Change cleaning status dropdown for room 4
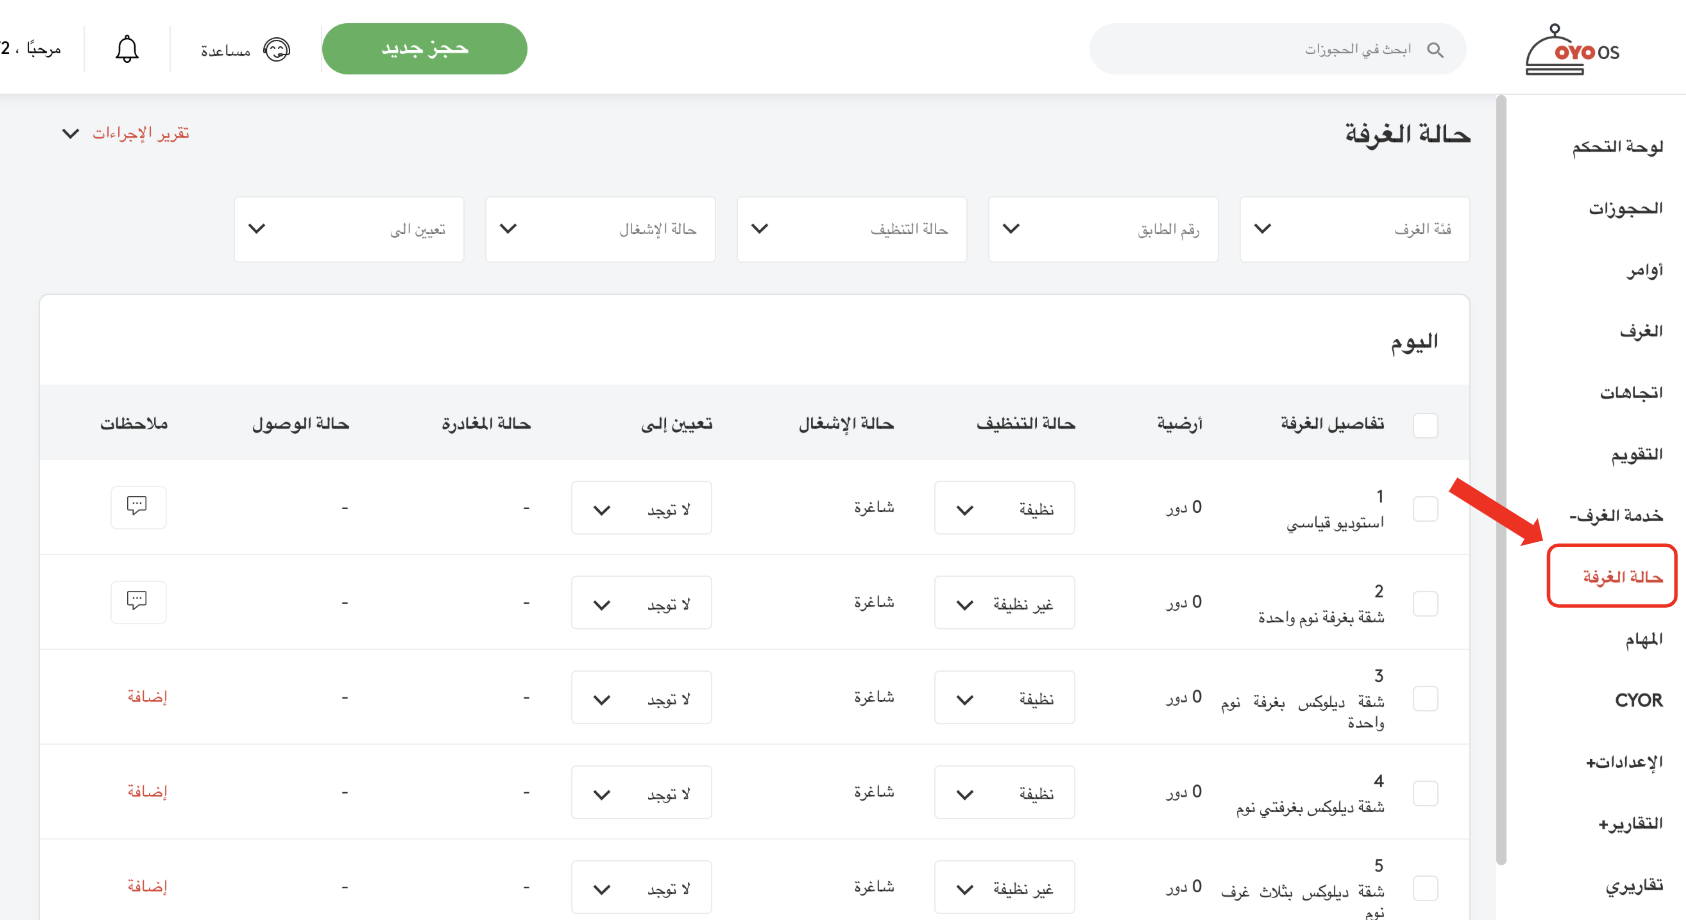The height and width of the screenshot is (920, 1686). pos(1005,793)
